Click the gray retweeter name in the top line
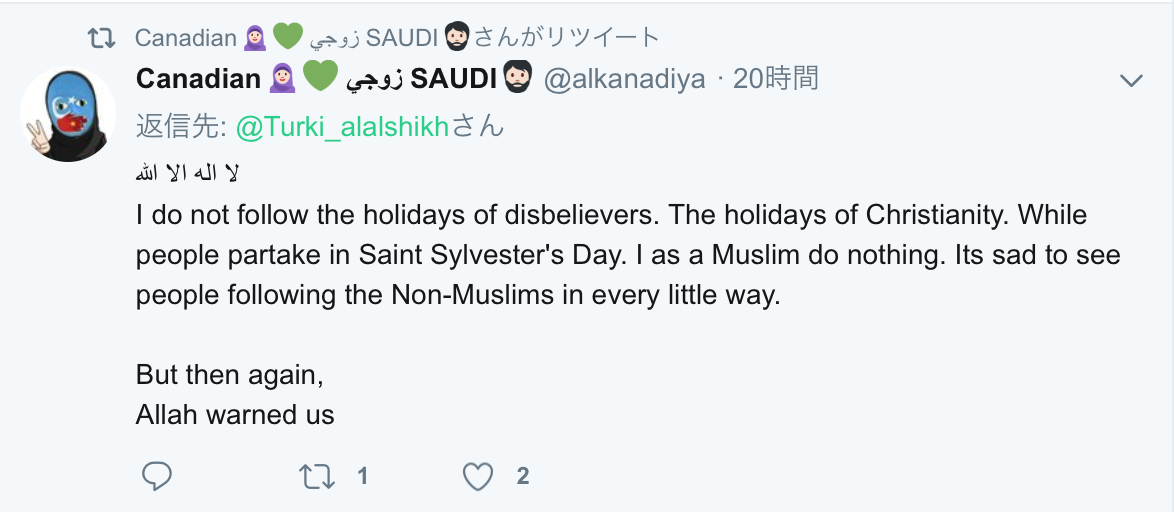The image size is (1174, 512). click(x=185, y=38)
